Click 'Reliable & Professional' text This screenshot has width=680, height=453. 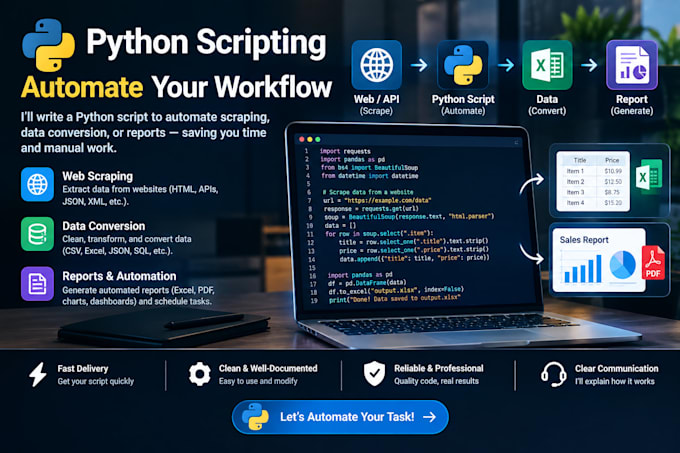point(438,368)
